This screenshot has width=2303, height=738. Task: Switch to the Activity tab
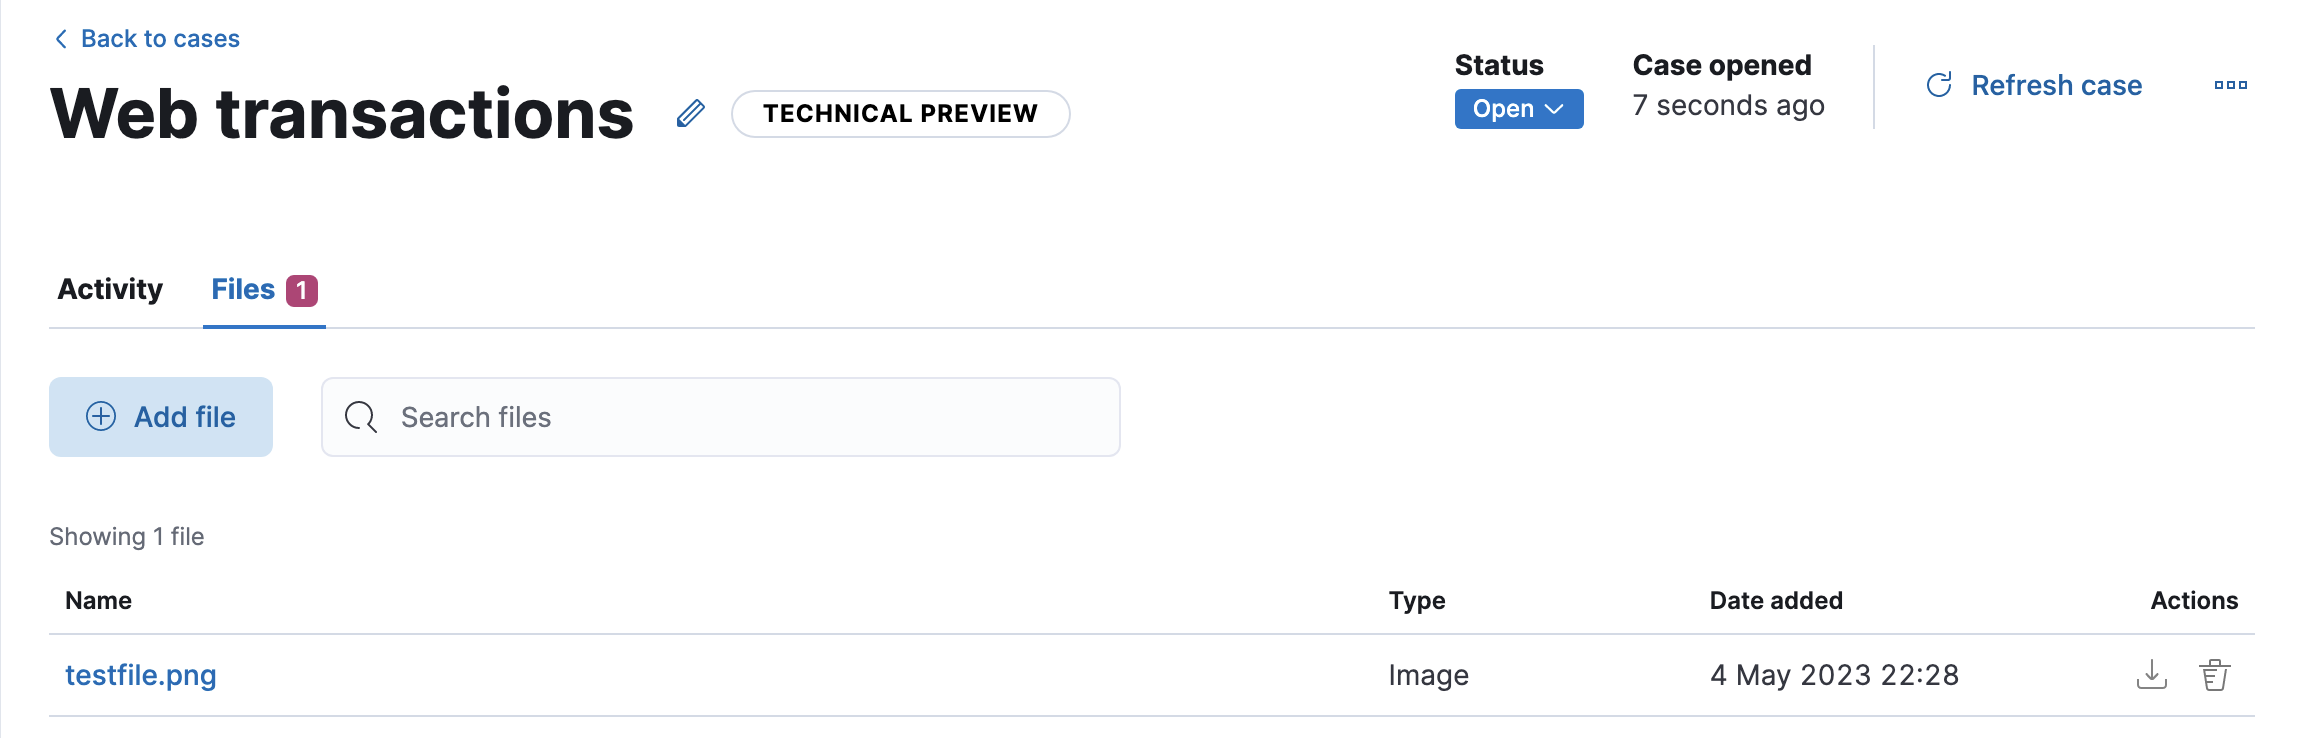[110, 290]
